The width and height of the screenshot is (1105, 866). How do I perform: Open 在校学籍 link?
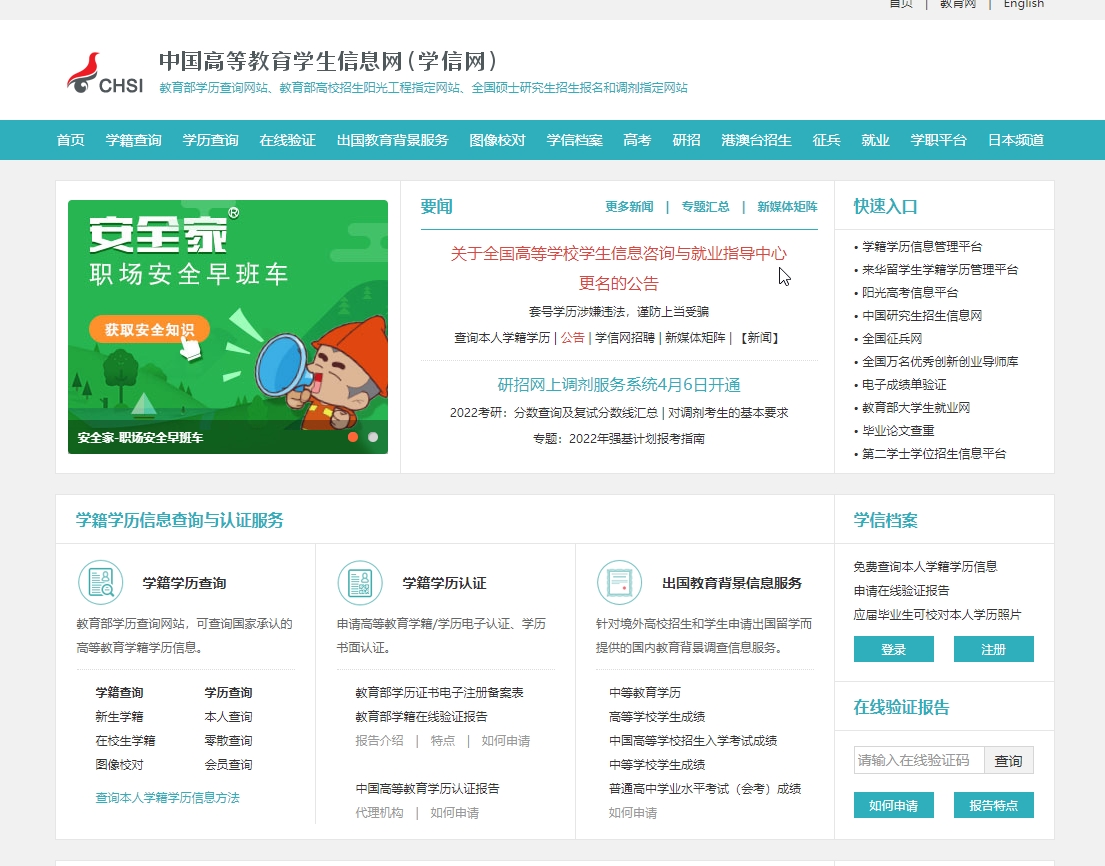tap(125, 741)
